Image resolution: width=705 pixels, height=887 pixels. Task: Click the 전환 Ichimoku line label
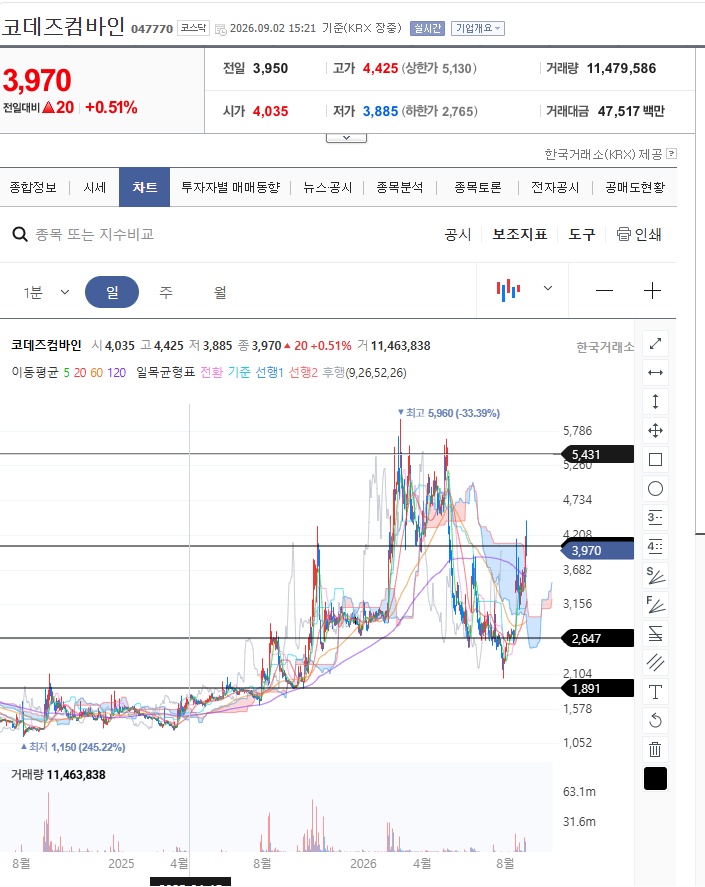[x=212, y=372]
